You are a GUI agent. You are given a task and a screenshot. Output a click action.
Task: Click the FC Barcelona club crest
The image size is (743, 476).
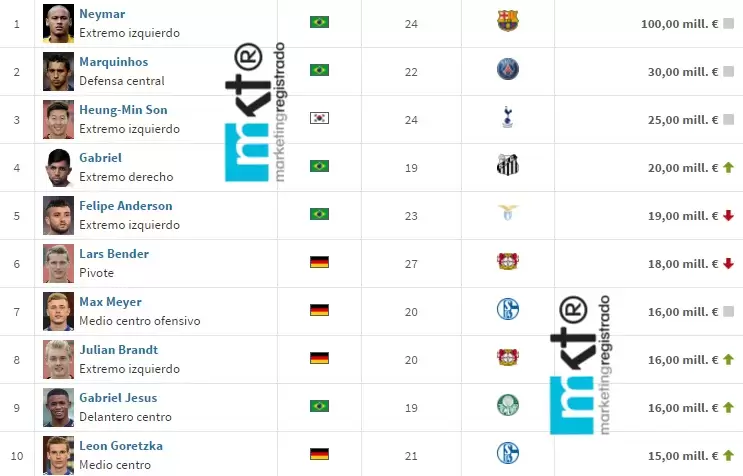[x=508, y=22]
